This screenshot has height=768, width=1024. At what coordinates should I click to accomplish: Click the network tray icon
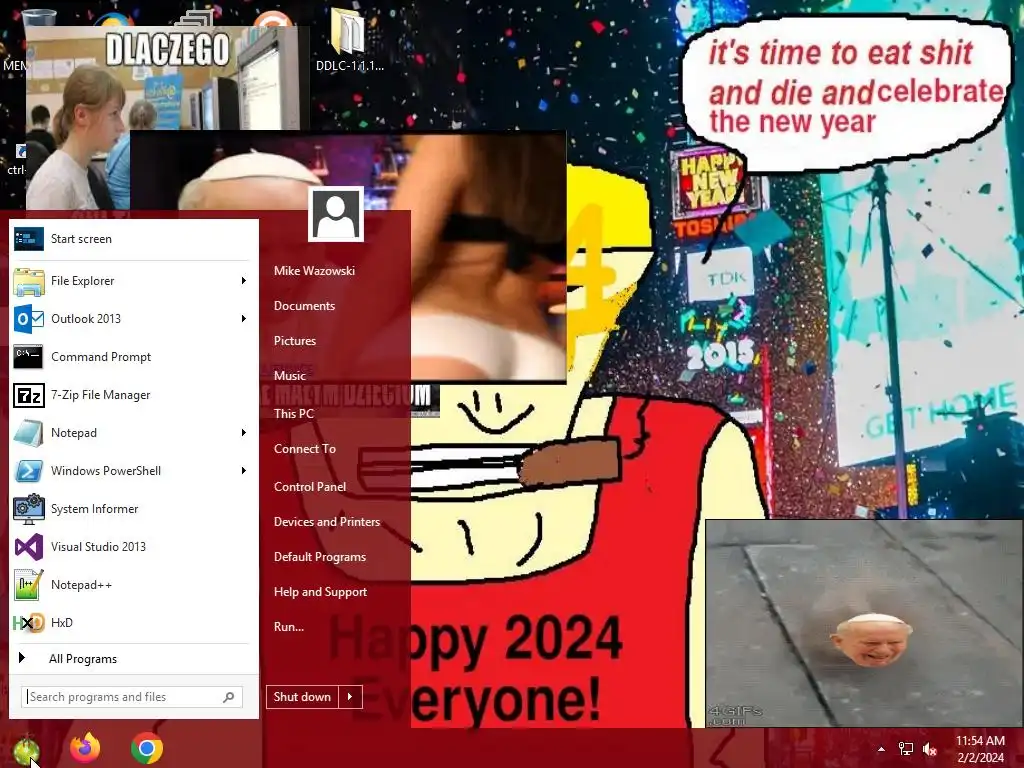tap(906, 749)
